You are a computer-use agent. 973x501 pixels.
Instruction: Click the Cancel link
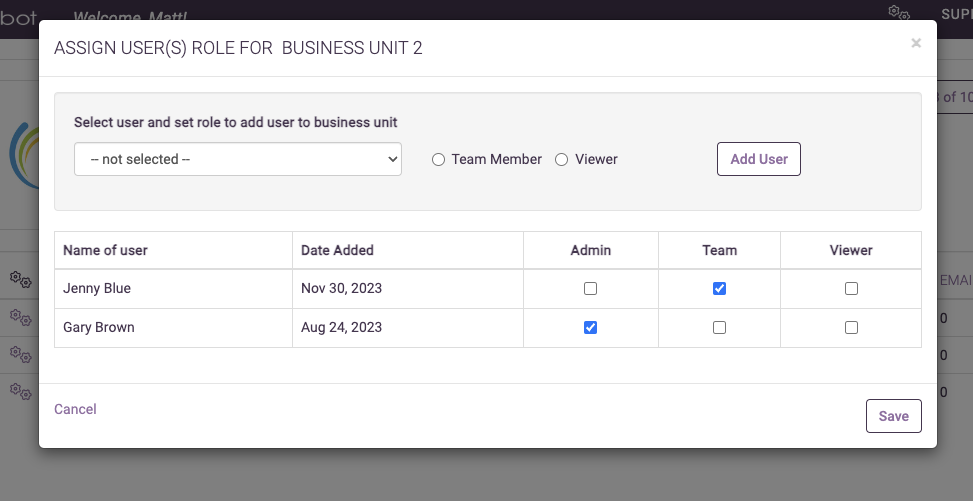[75, 409]
